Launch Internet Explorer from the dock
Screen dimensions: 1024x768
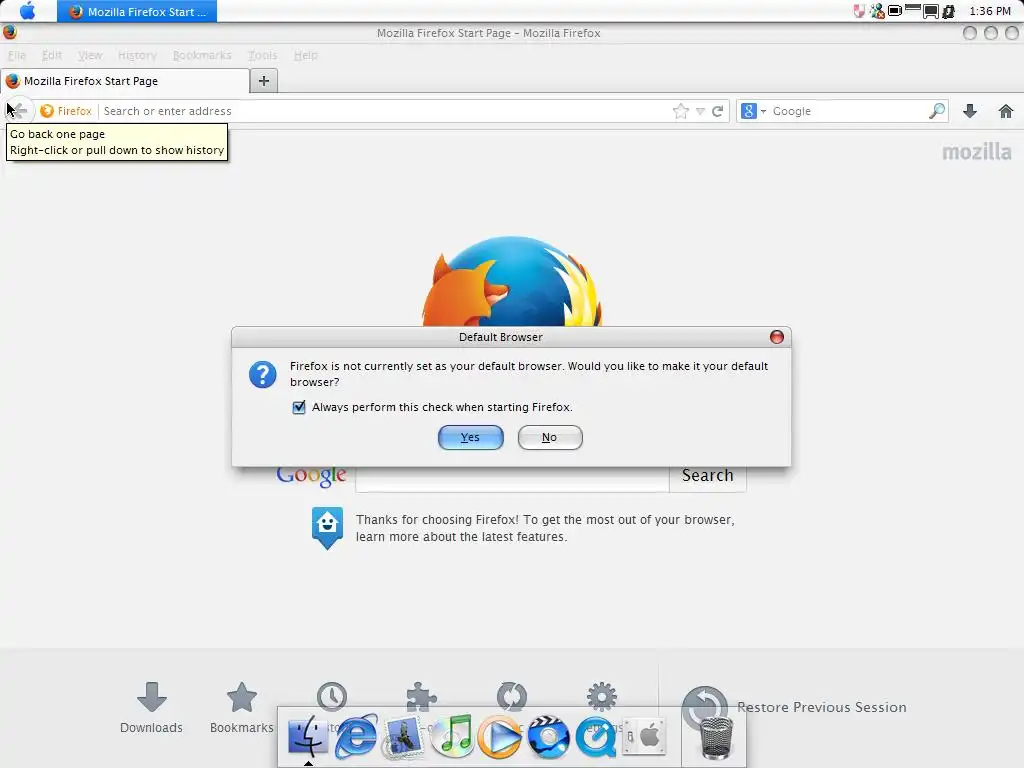pyautogui.click(x=356, y=737)
